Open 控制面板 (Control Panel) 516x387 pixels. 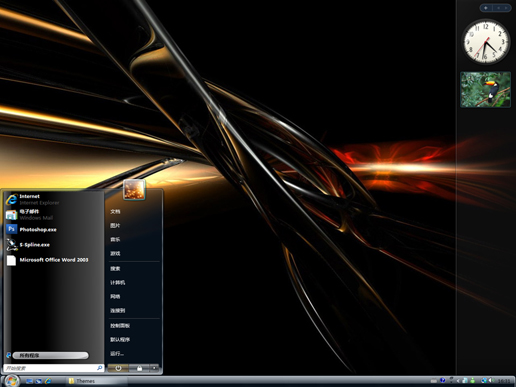click(120, 326)
